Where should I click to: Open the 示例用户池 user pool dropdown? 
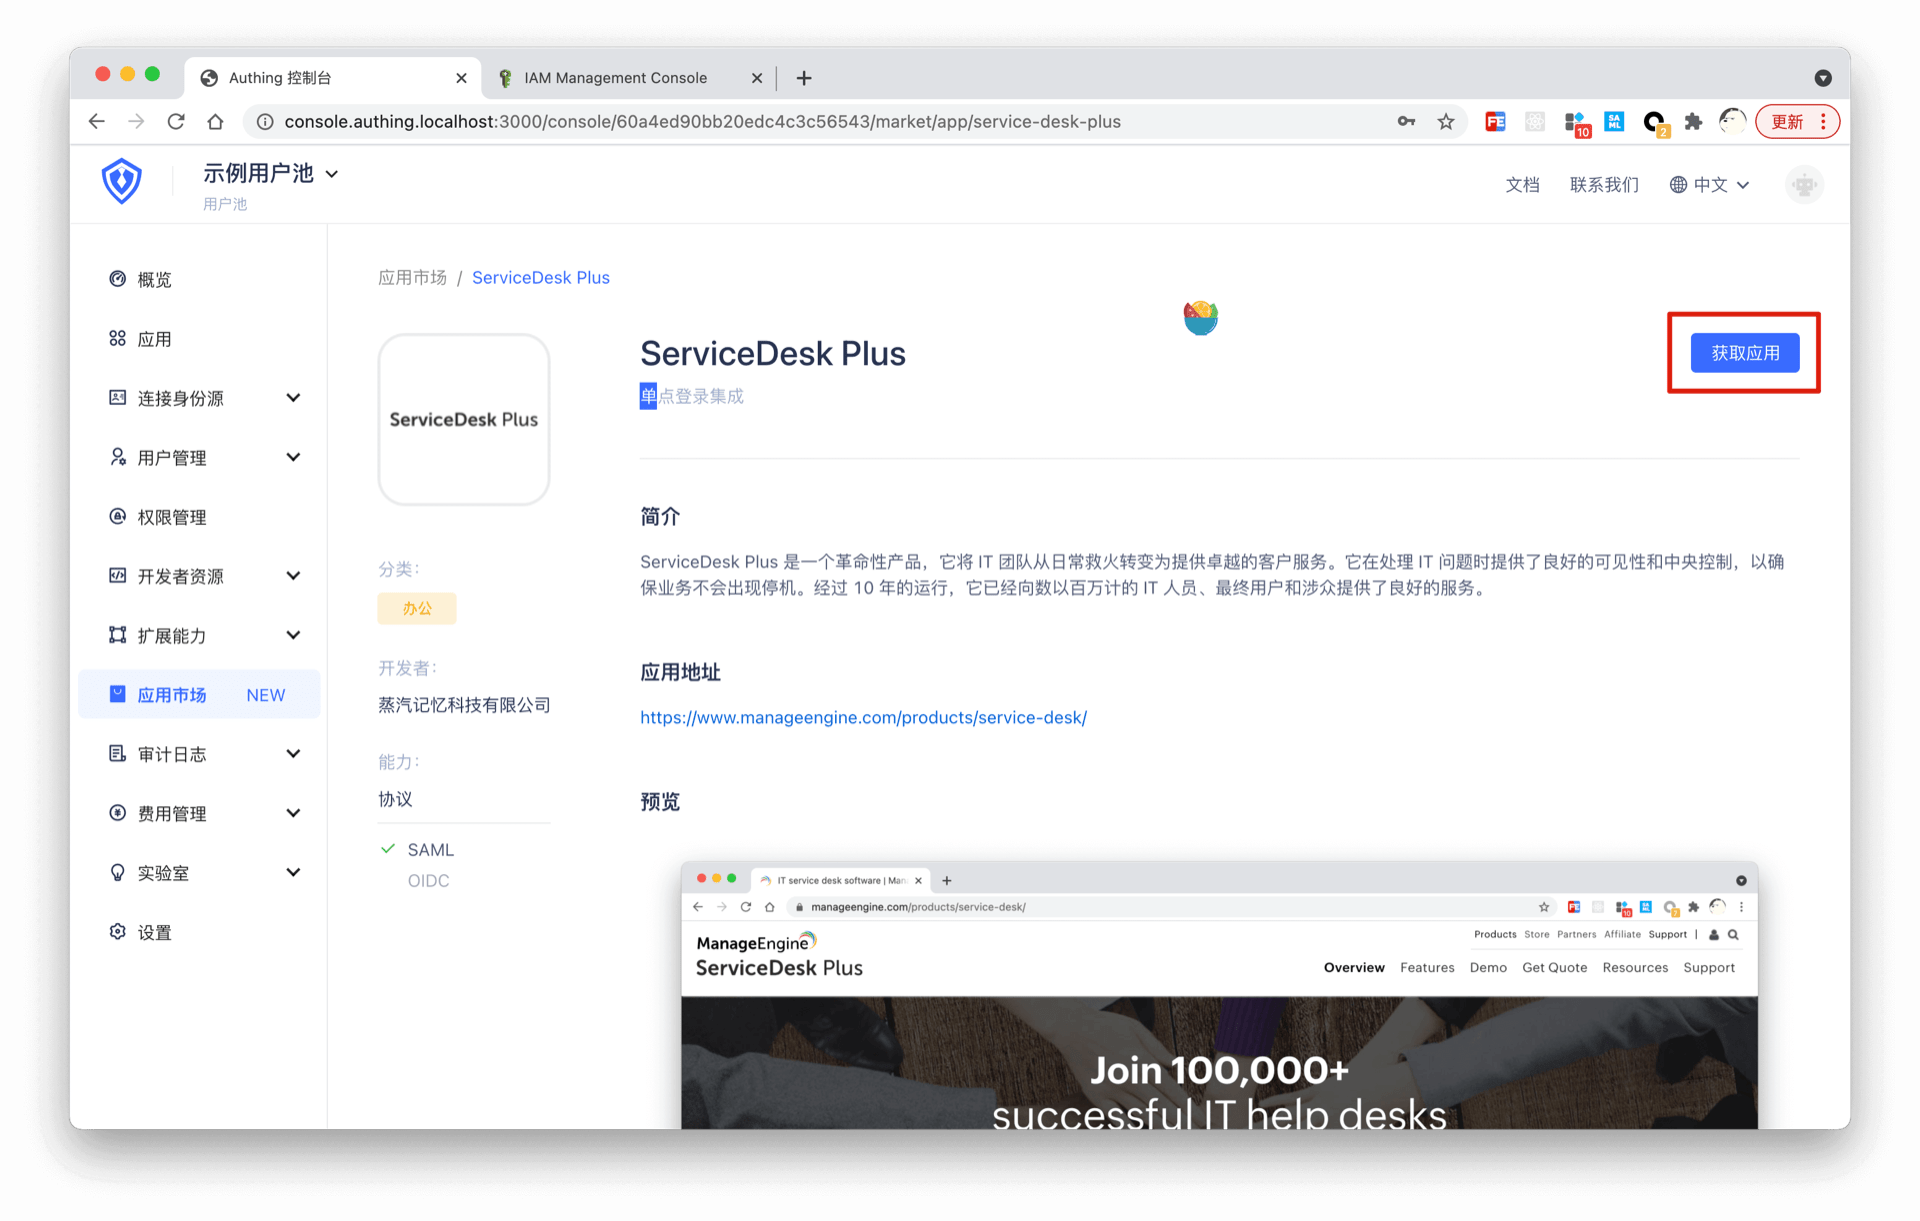click(271, 174)
